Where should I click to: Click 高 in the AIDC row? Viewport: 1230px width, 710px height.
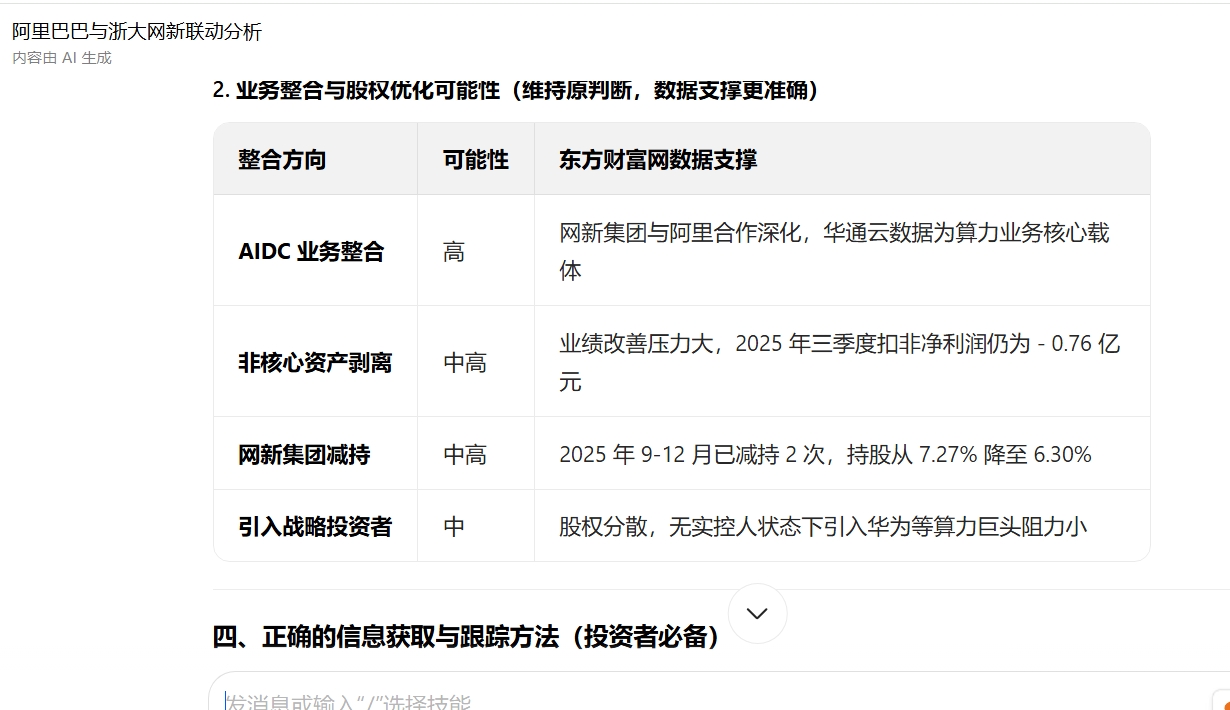point(454,252)
